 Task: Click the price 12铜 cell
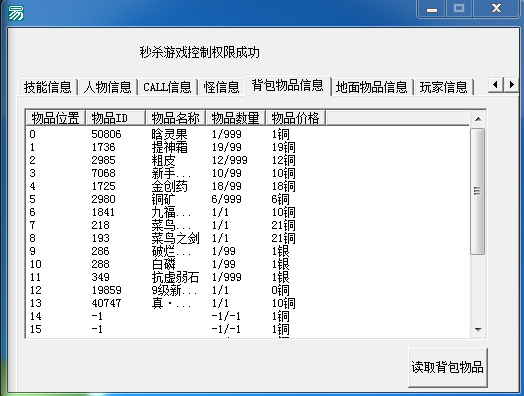283,160
